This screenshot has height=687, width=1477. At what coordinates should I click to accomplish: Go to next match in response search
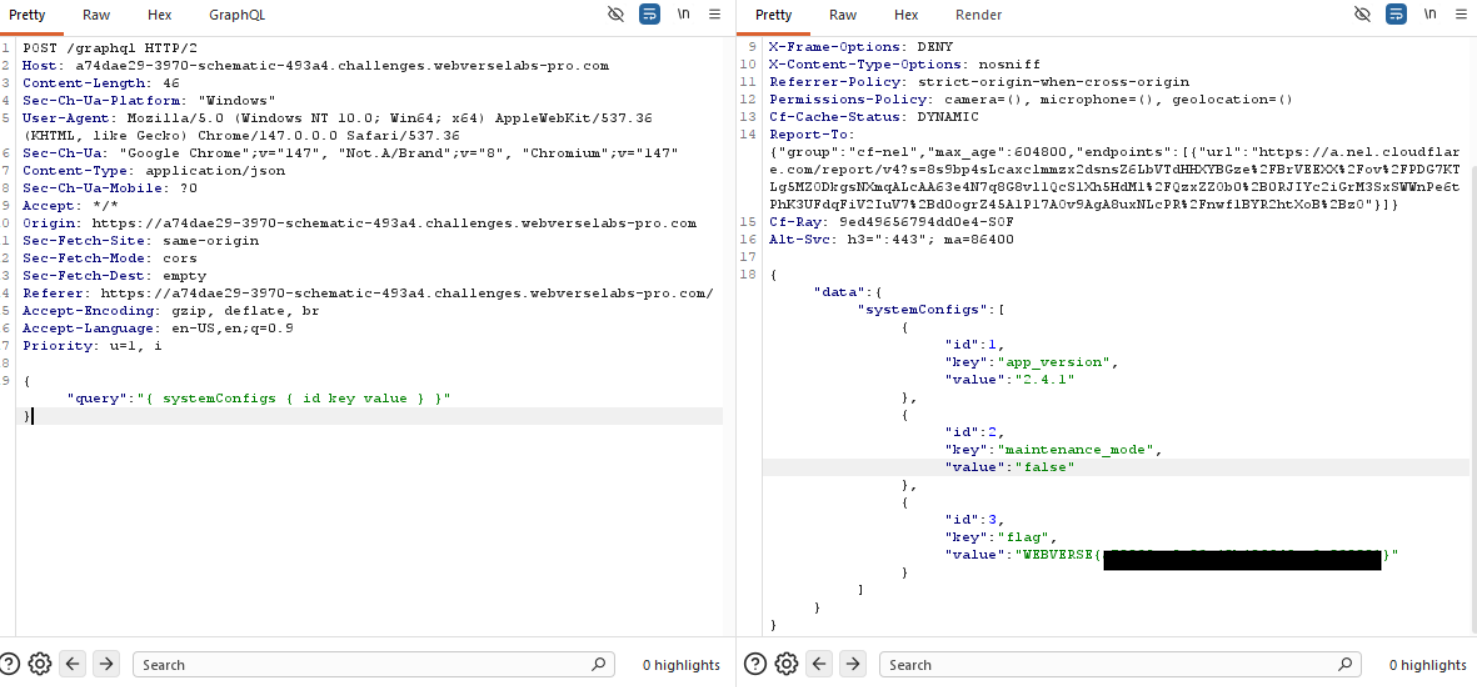click(852, 664)
